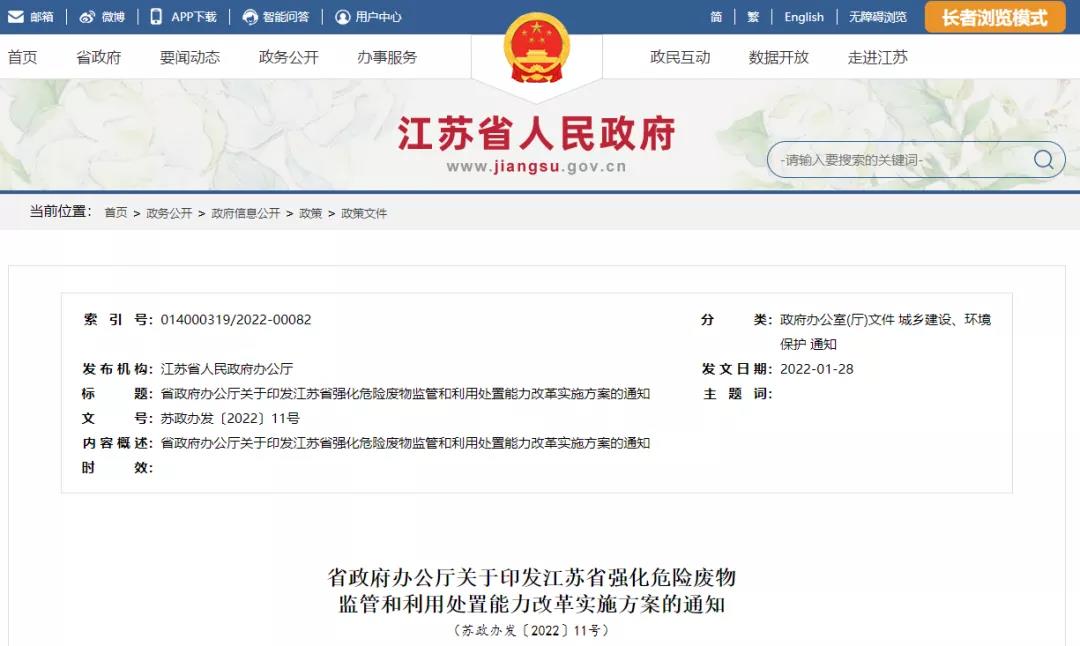Go to 走进江苏 section
The height and width of the screenshot is (646, 1080).
point(878,57)
